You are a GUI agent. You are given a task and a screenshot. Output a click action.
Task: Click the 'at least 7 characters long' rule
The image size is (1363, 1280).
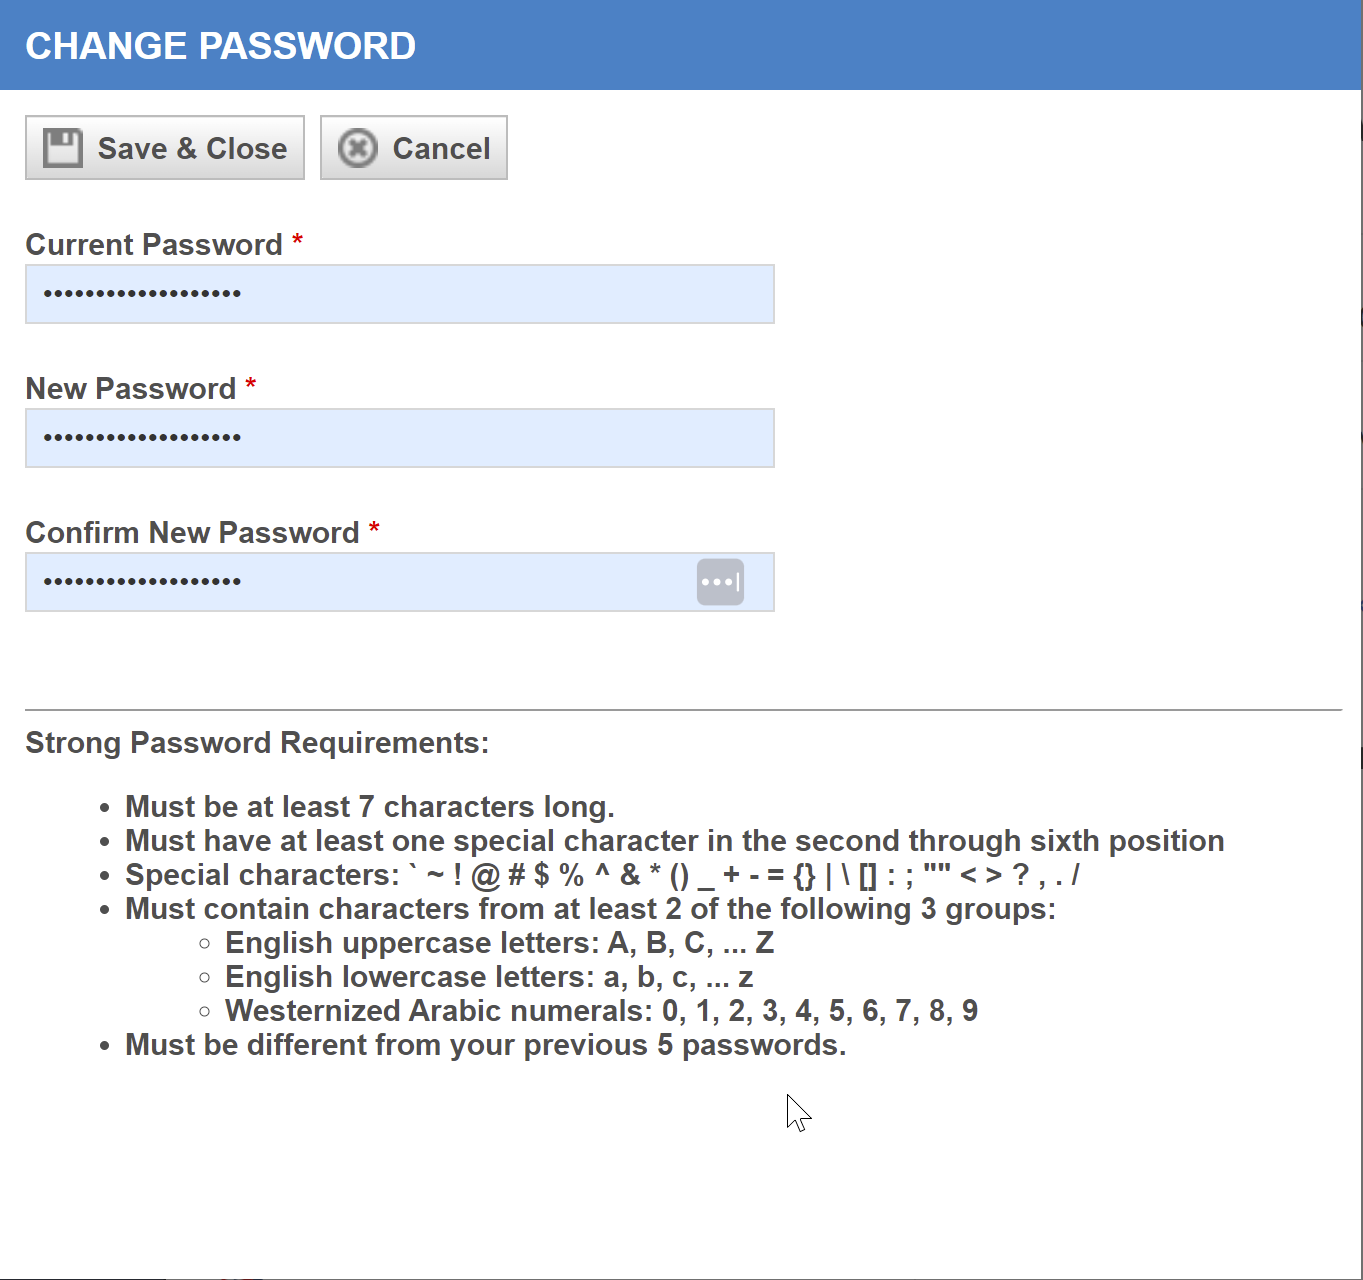369,807
